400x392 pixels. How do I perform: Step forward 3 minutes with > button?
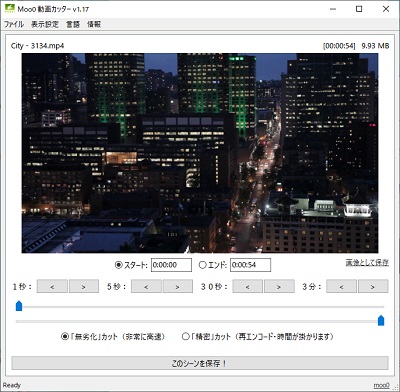[373, 286]
